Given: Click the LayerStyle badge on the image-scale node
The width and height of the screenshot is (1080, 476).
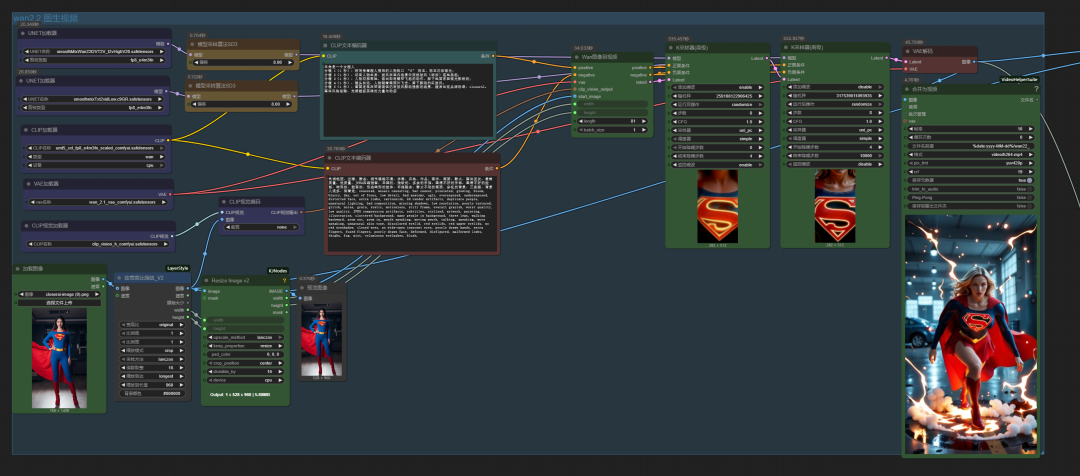Looking at the screenshot, I should tap(178, 268).
